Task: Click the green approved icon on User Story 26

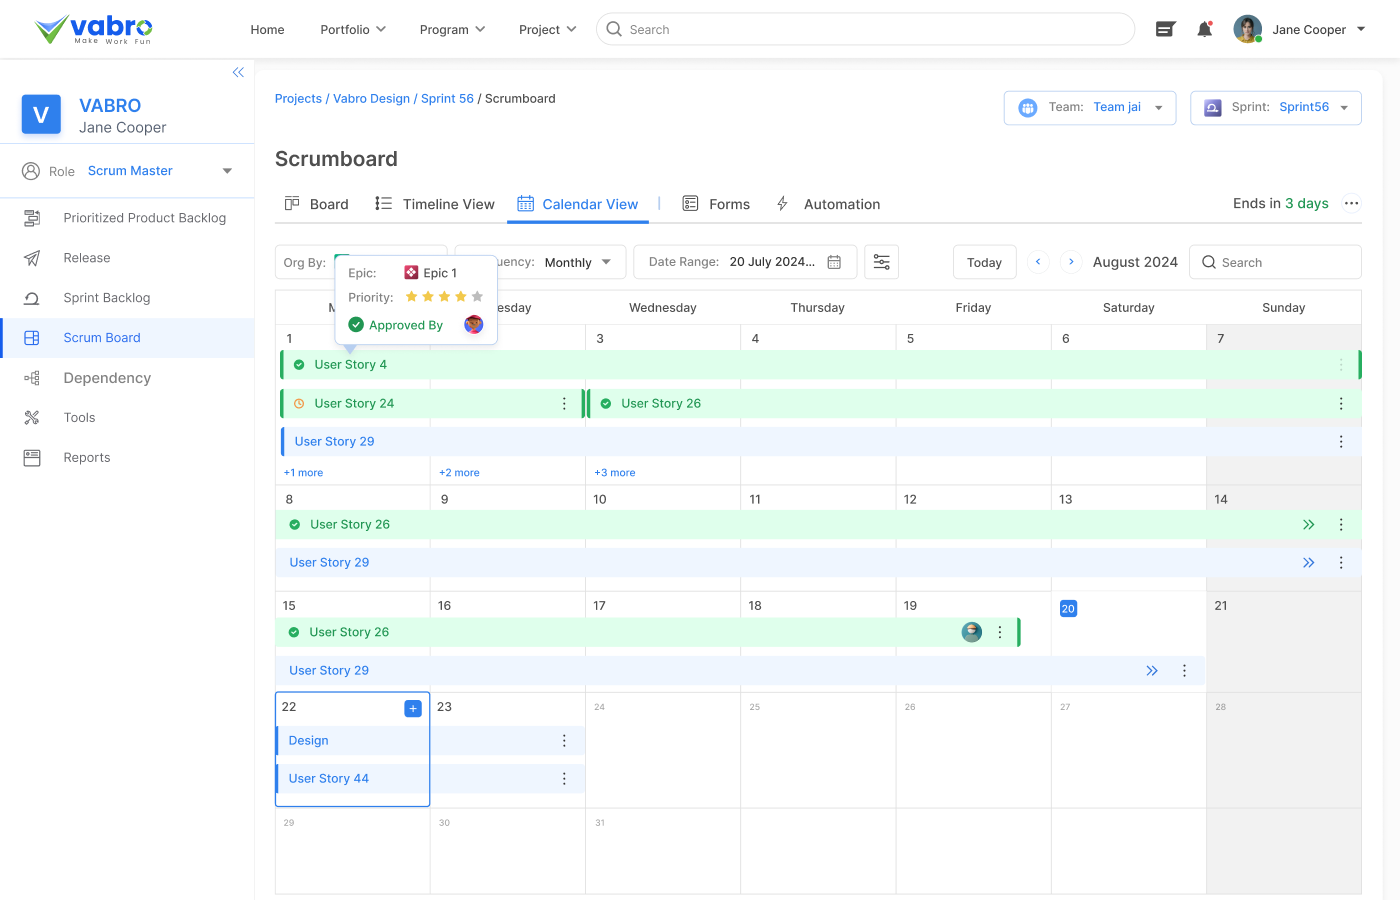Action: point(606,403)
